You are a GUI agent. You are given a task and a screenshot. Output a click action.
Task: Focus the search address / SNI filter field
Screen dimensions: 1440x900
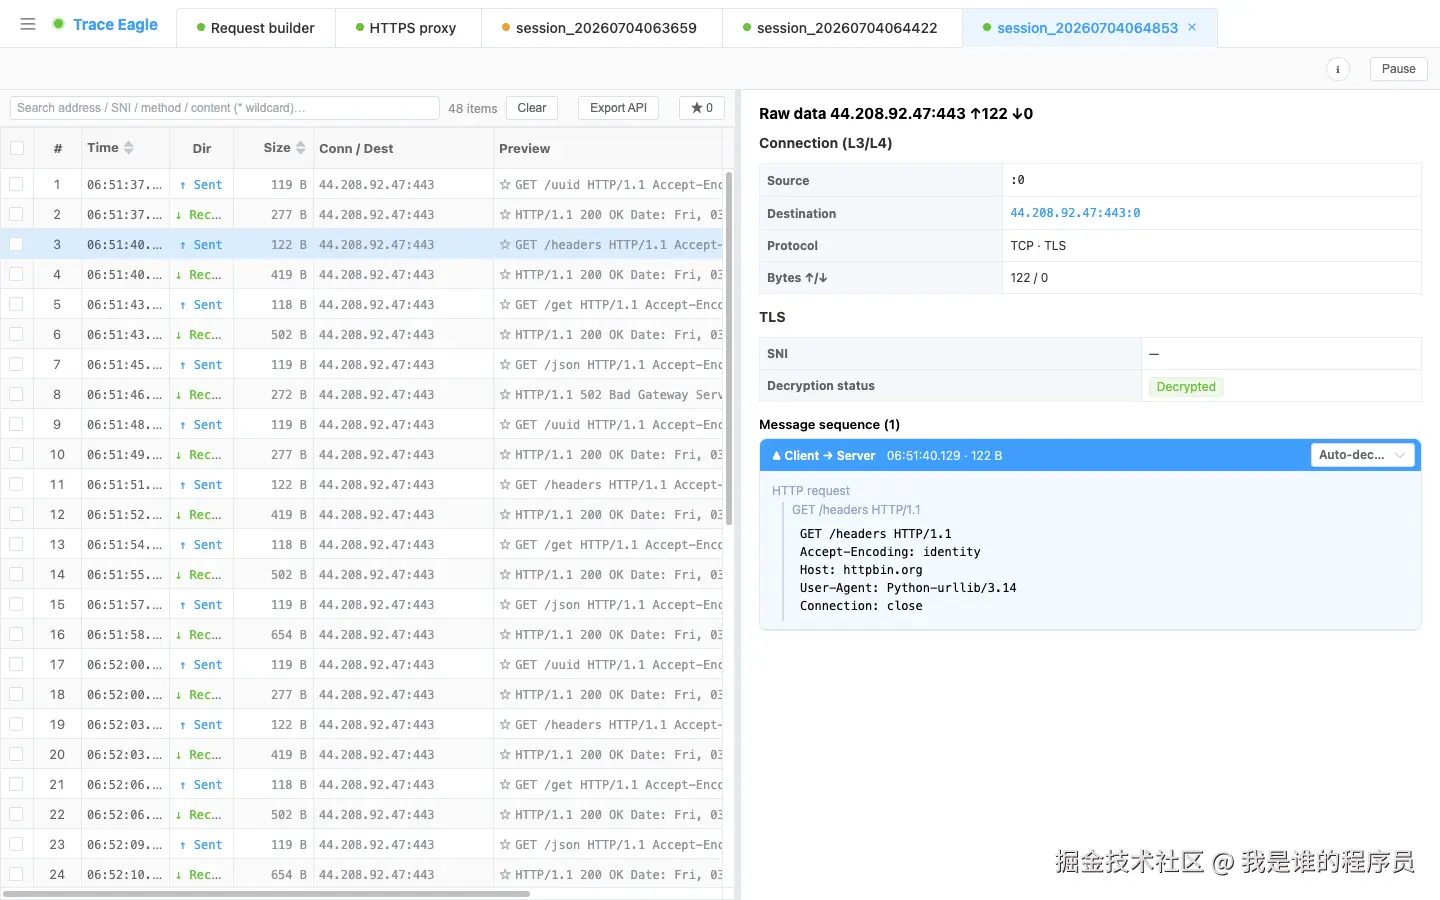pyautogui.click(x=224, y=108)
